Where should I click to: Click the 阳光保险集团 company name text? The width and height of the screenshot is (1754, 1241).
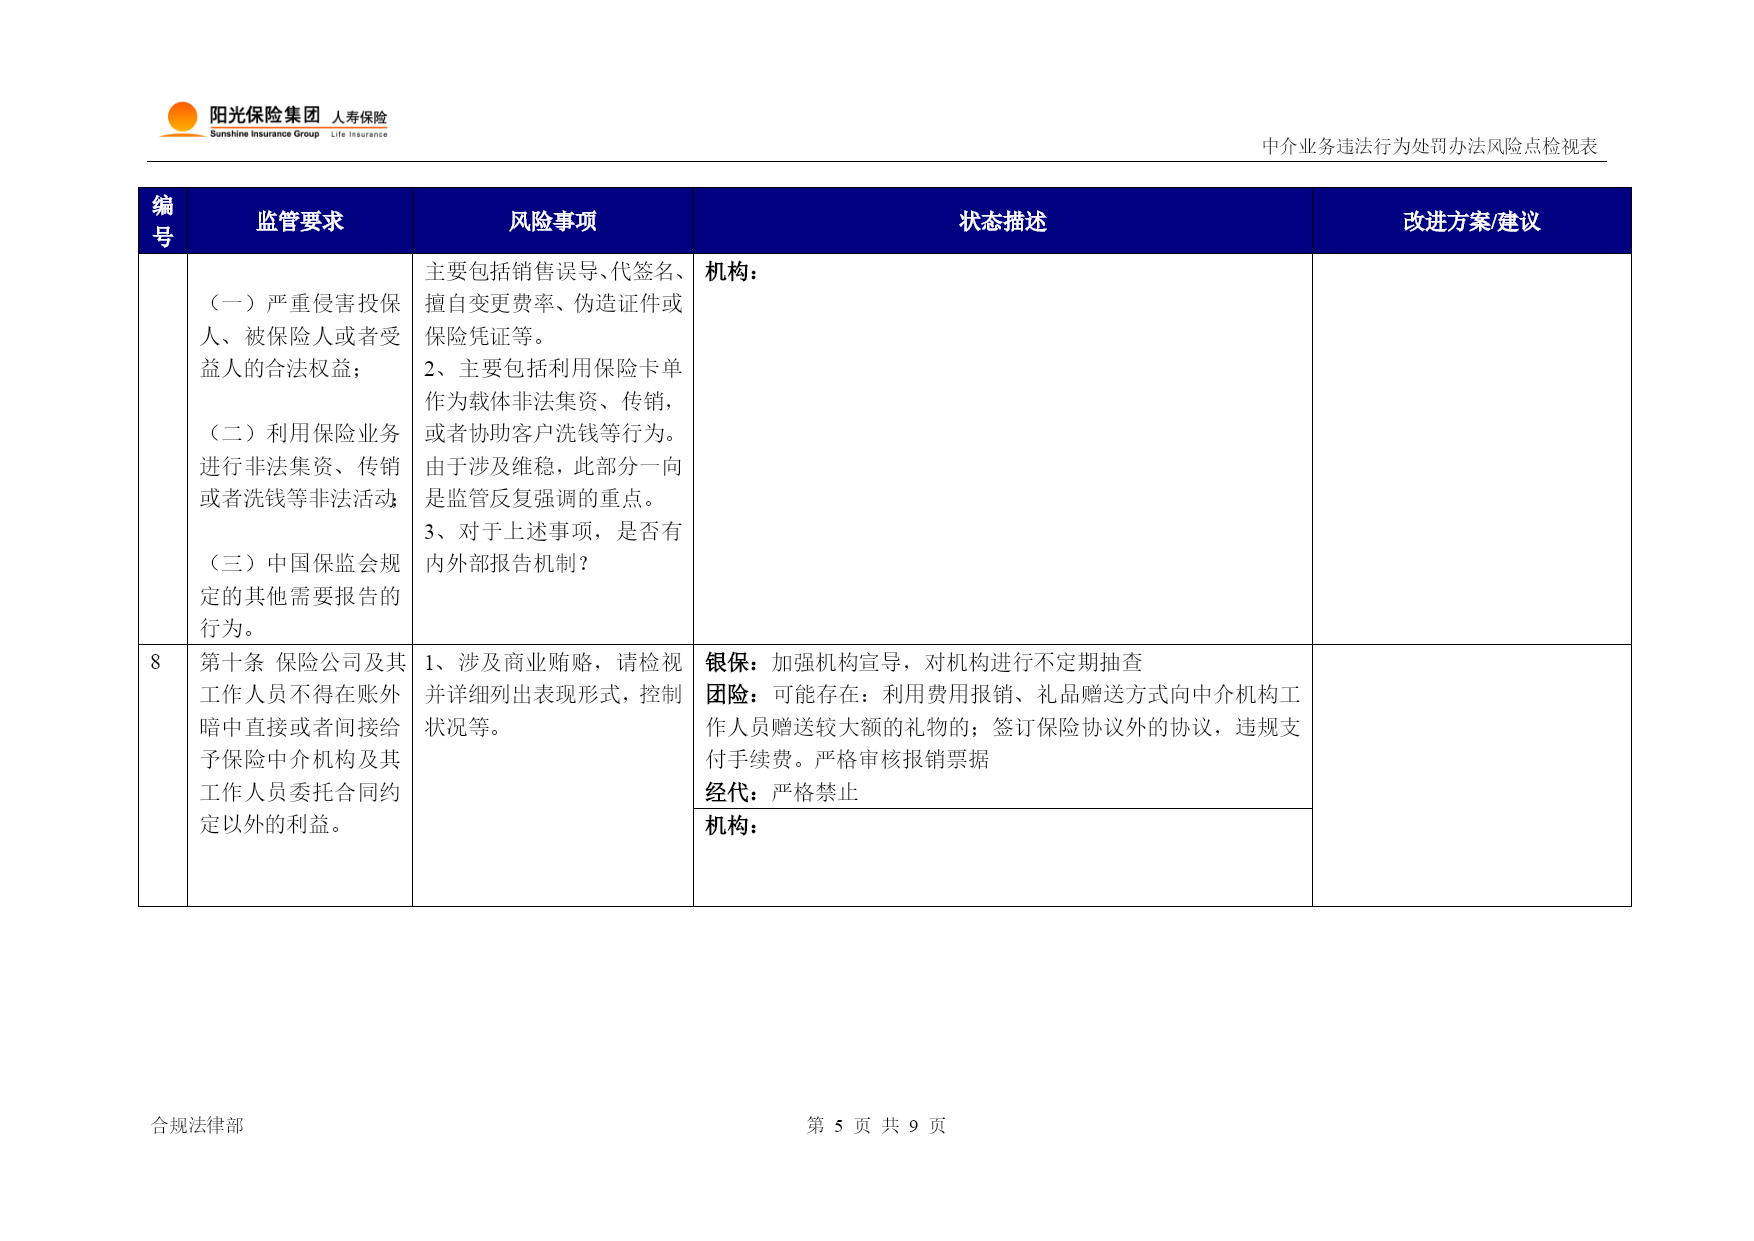coord(264,115)
